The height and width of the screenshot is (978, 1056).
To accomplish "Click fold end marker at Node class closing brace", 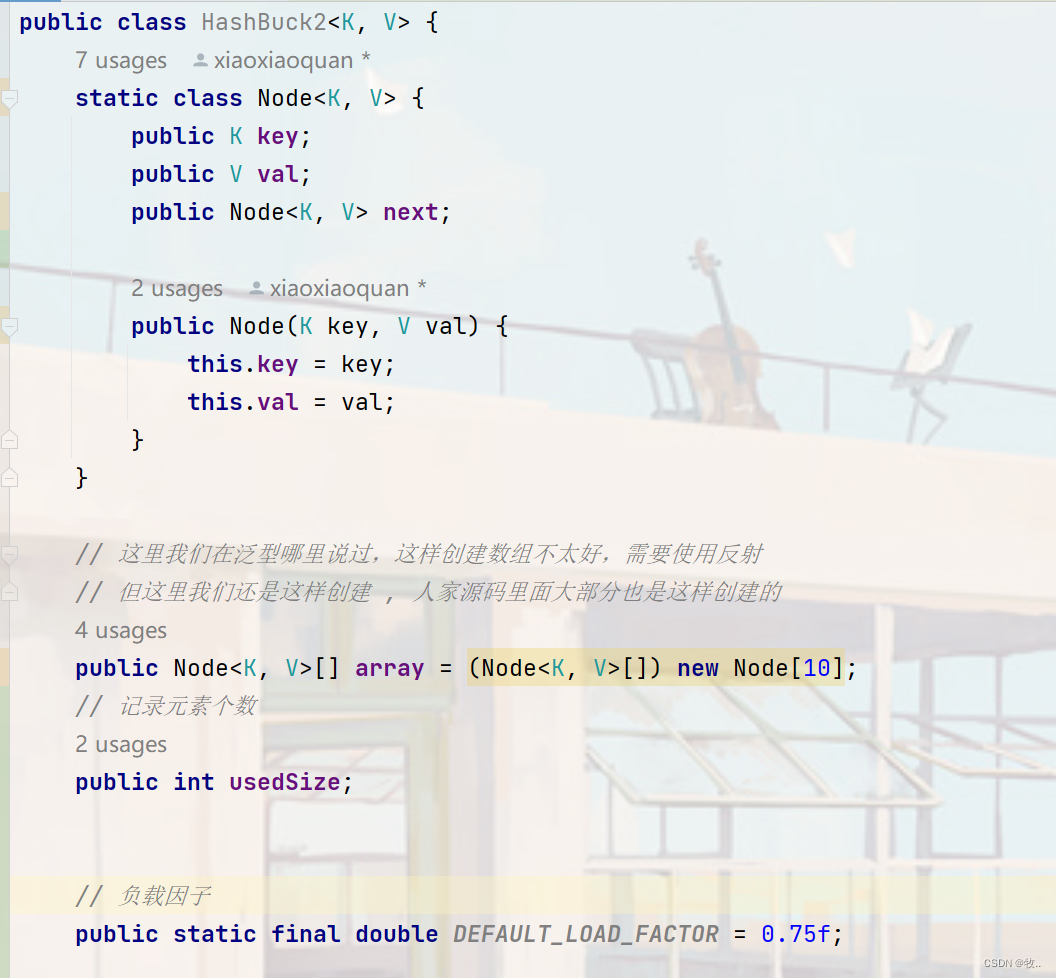I will (9, 478).
